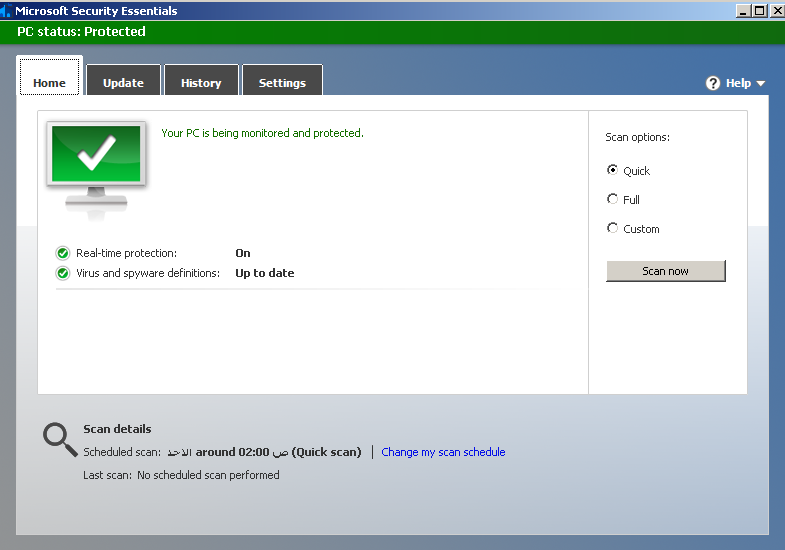785x550 pixels.
Task: Switch to the Update tab
Action: (123, 83)
